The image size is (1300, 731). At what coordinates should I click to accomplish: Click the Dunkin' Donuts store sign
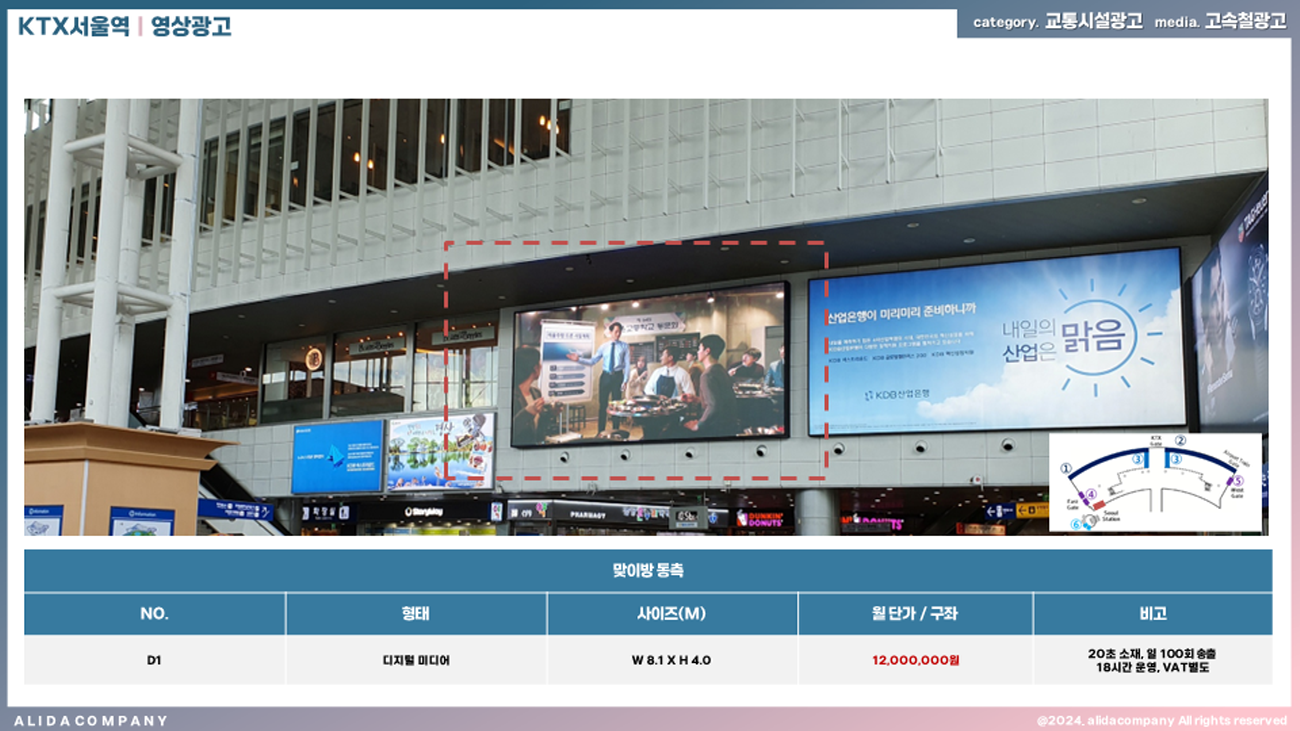click(x=764, y=518)
